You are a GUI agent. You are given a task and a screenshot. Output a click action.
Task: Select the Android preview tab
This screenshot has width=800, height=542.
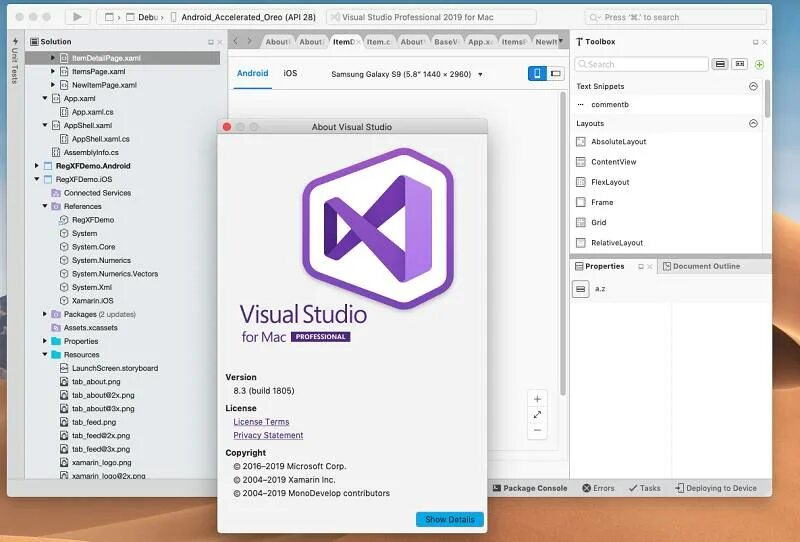pyautogui.click(x=253, y=73)
